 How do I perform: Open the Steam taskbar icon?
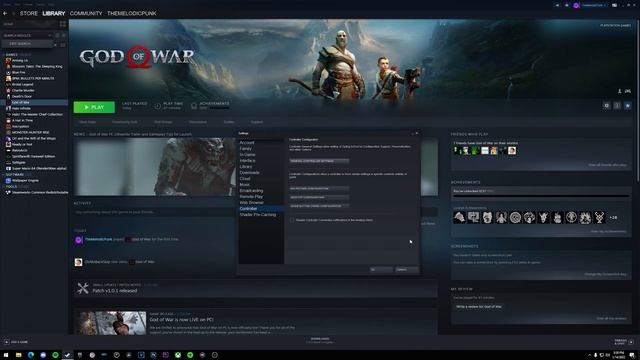(x=67, y=355)
